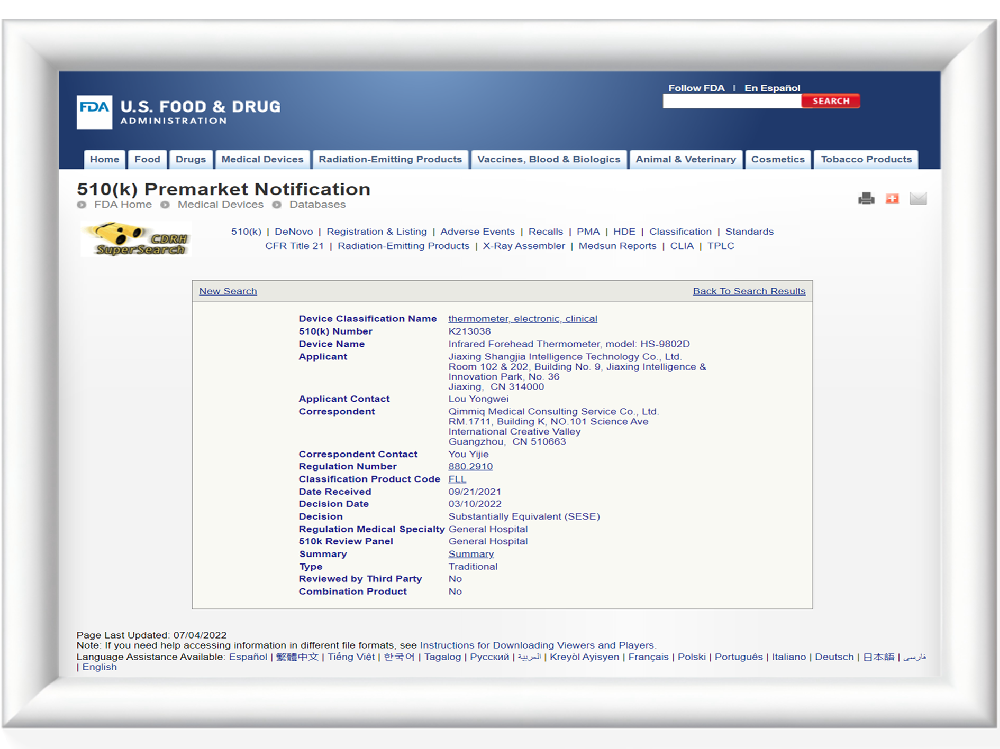1000x749 pixels.
Task: Open the Food tab
Action: pyautogui.click(x=147, y=159)
